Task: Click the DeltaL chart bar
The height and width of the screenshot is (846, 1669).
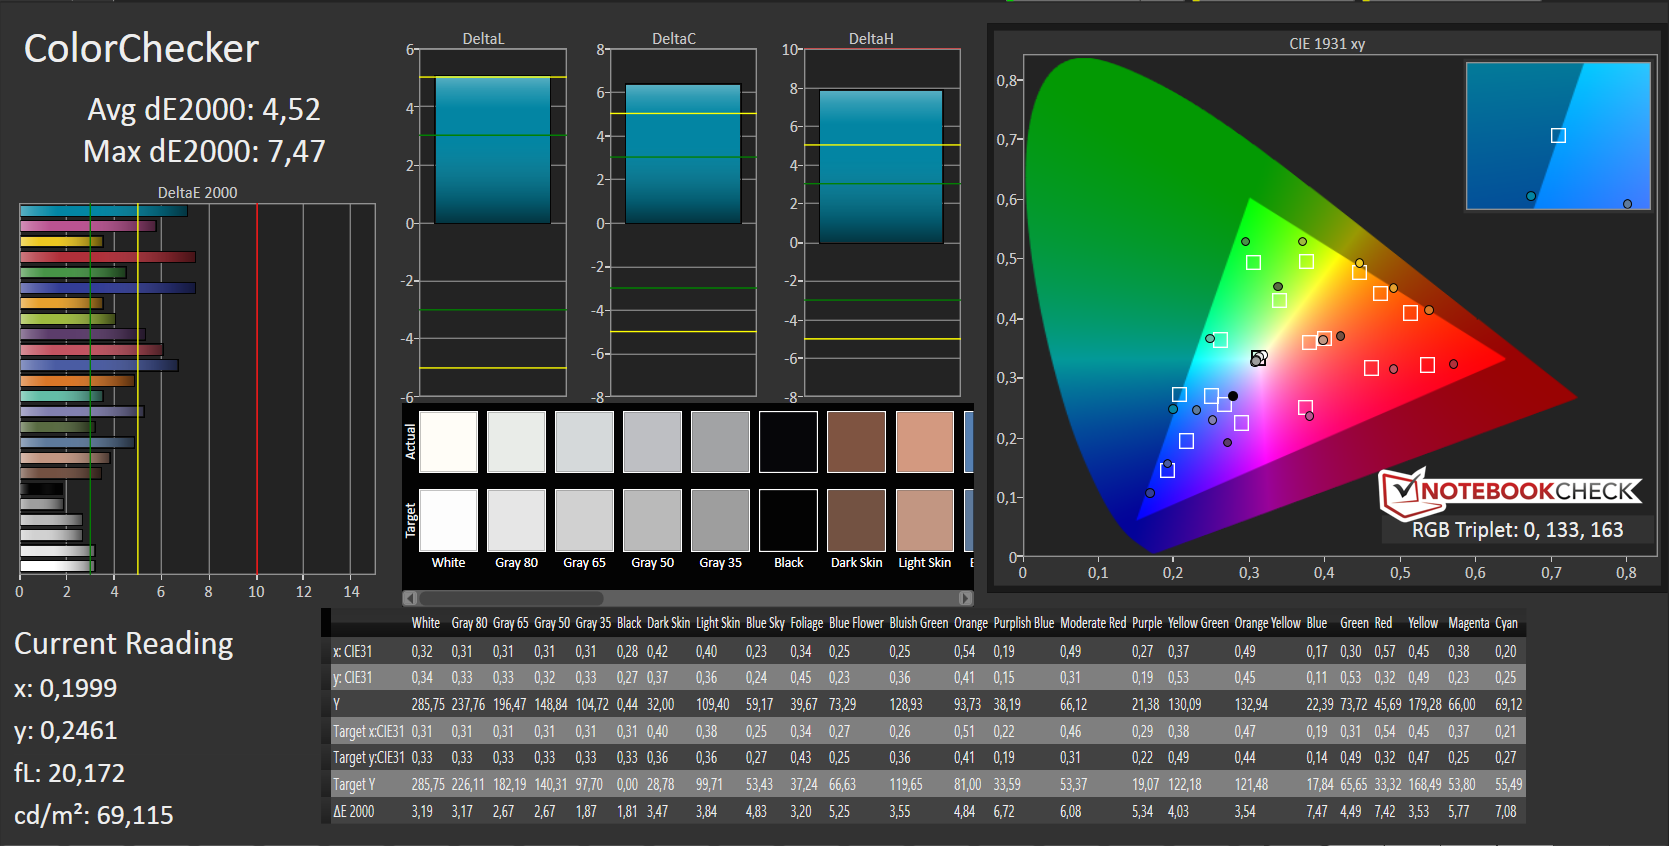Action: (492, 150)
